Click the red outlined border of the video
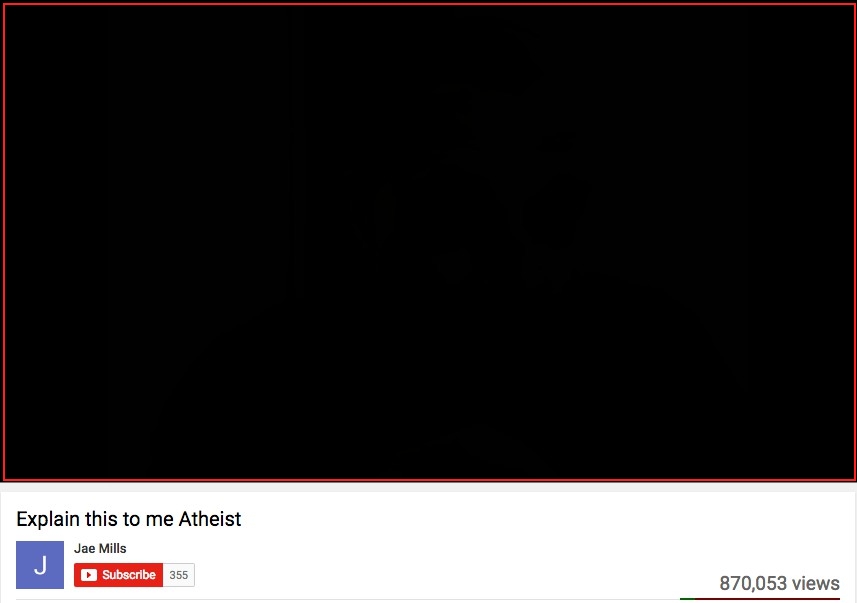857x603 pixels. click(429, 4)
